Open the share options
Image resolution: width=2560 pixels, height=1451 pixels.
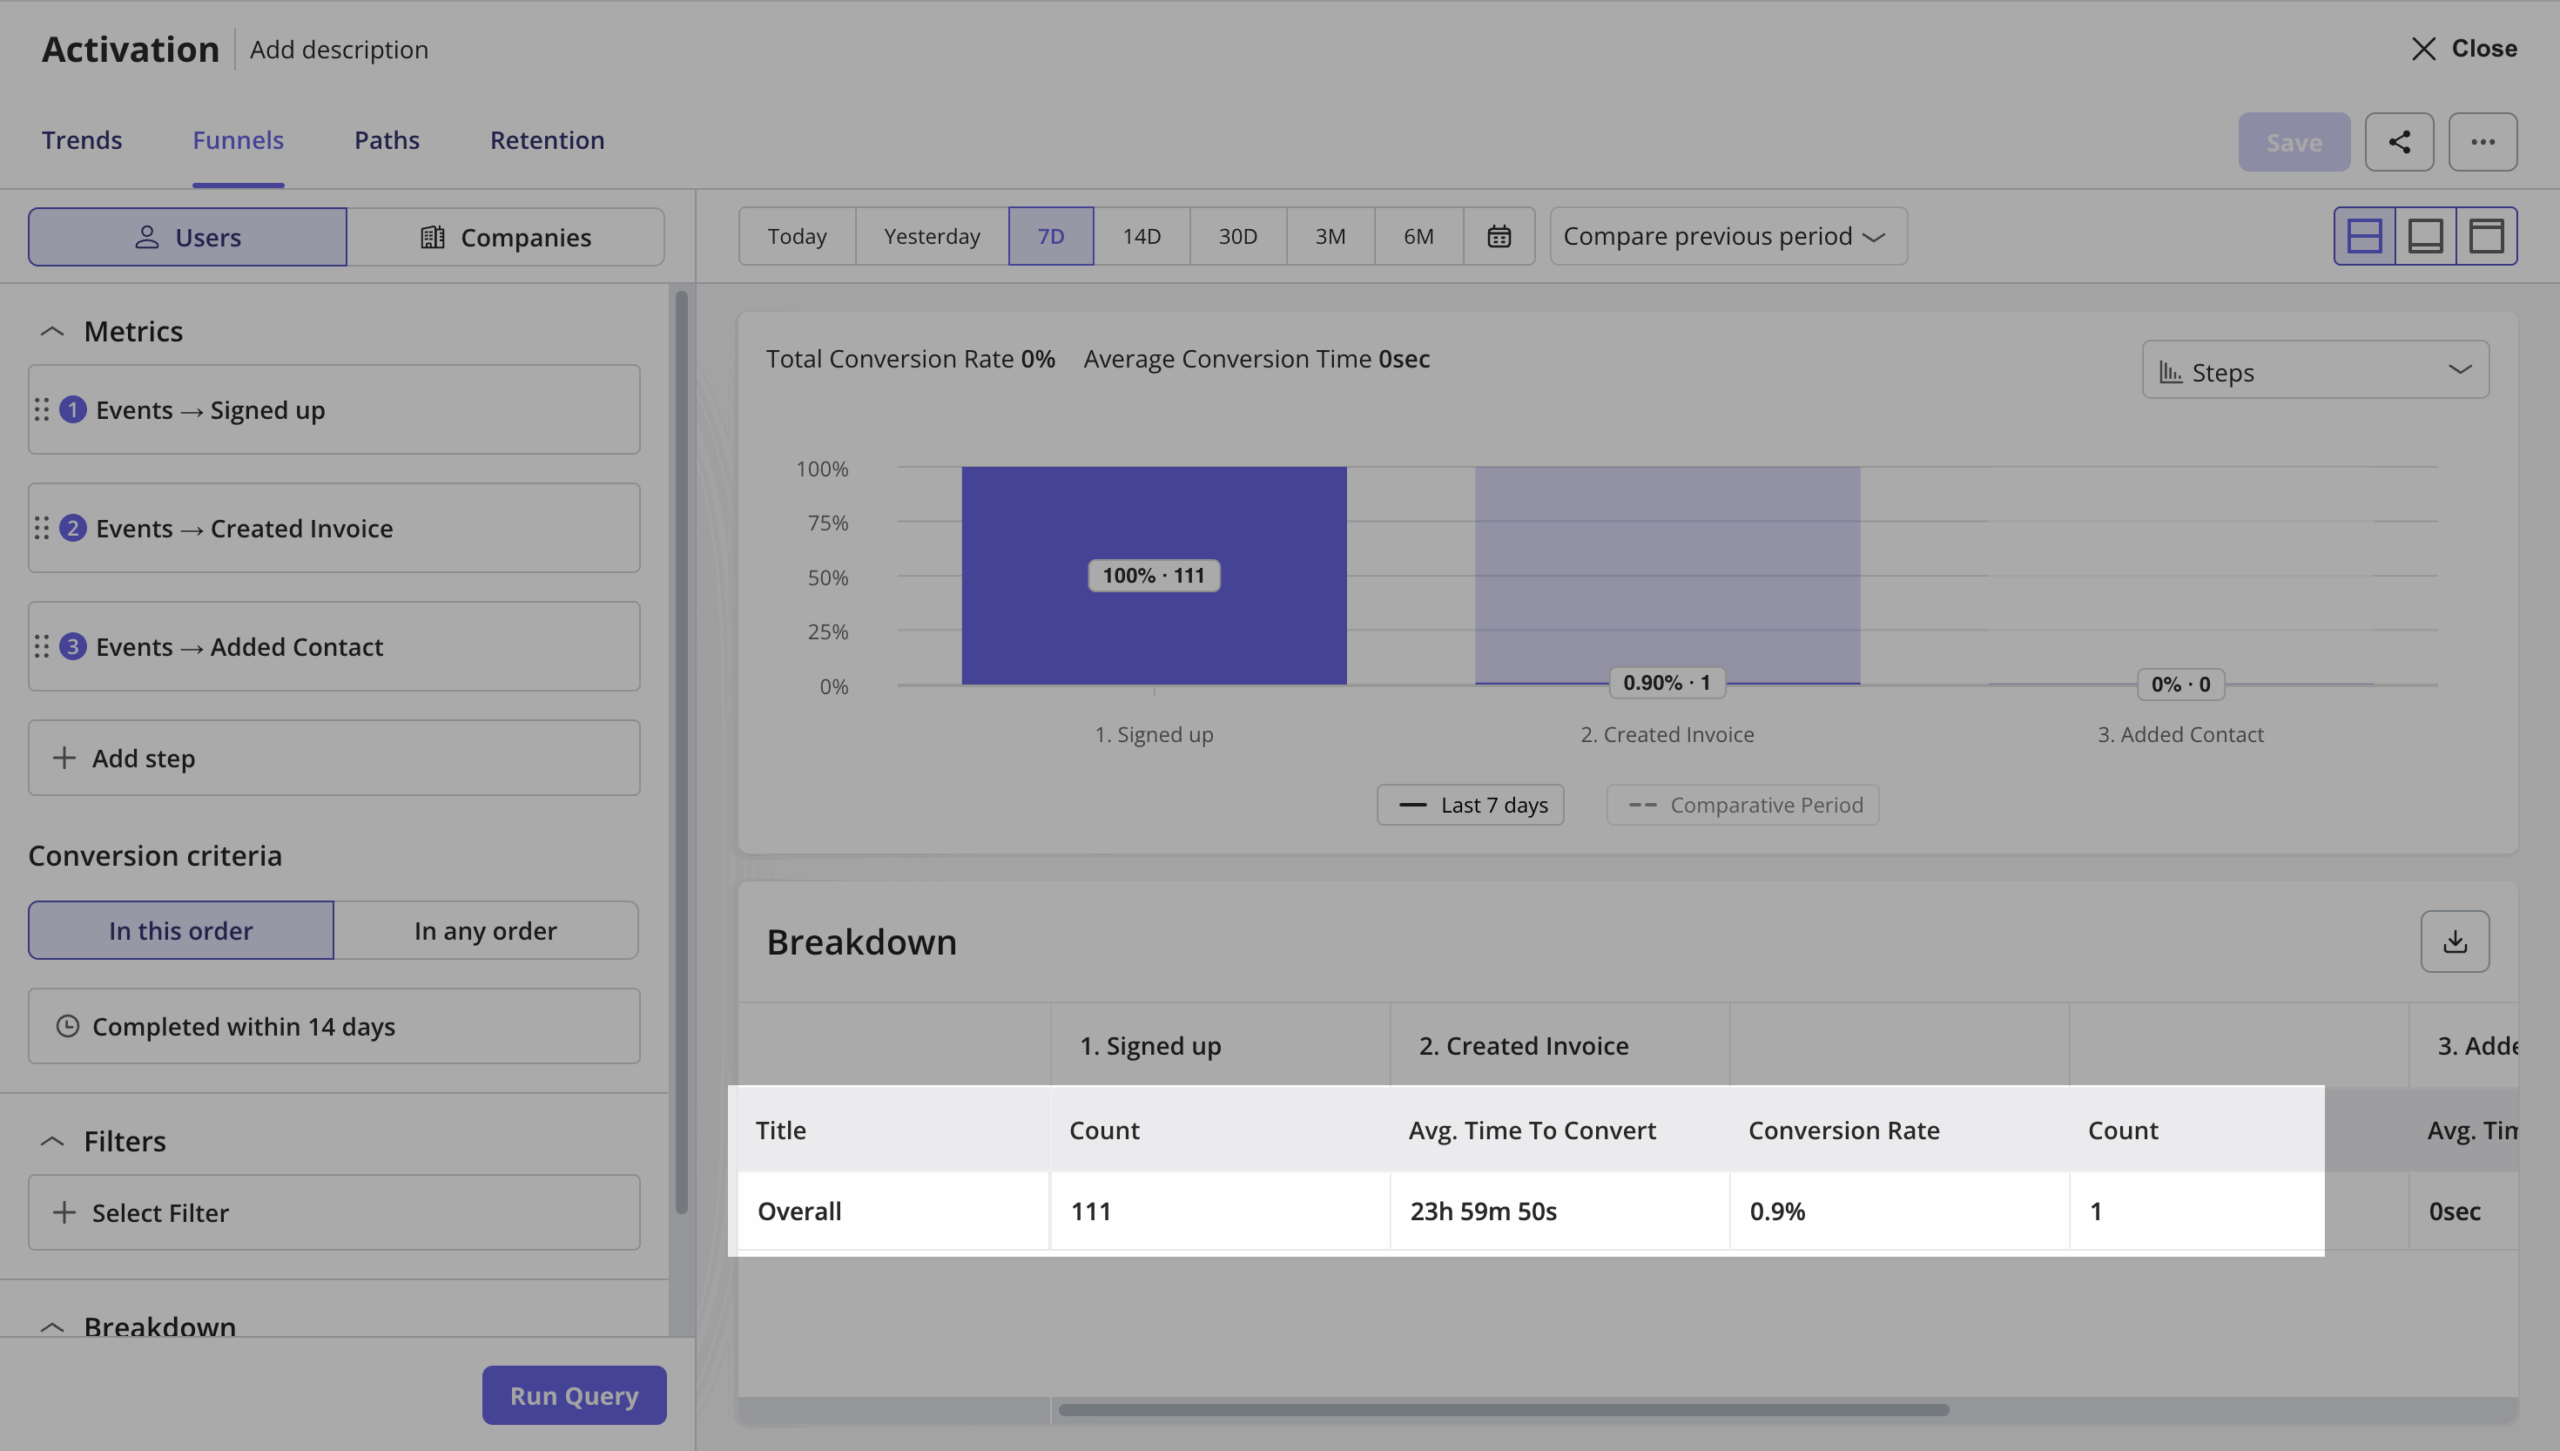2399,141
